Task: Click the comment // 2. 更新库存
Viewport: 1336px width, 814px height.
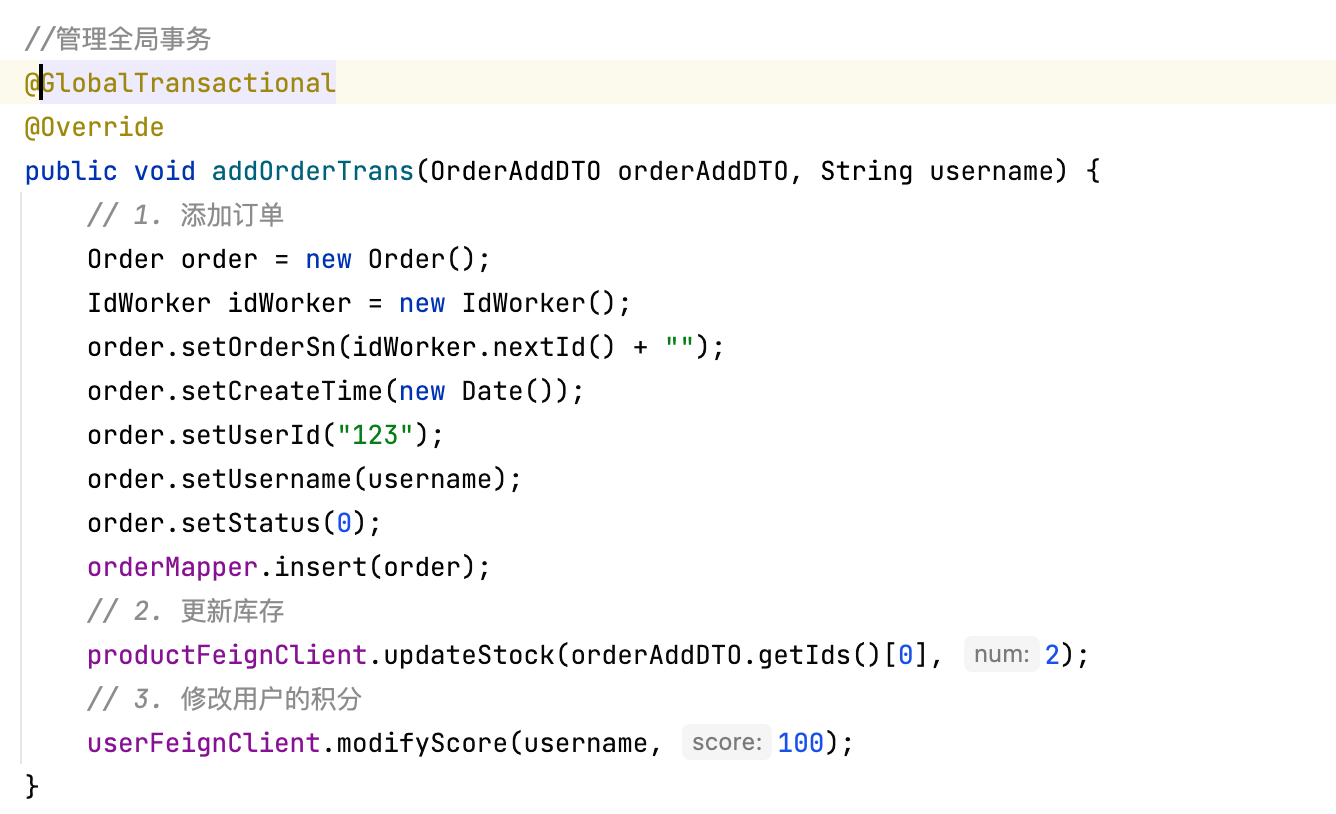Action: click(x=186, y=611)
